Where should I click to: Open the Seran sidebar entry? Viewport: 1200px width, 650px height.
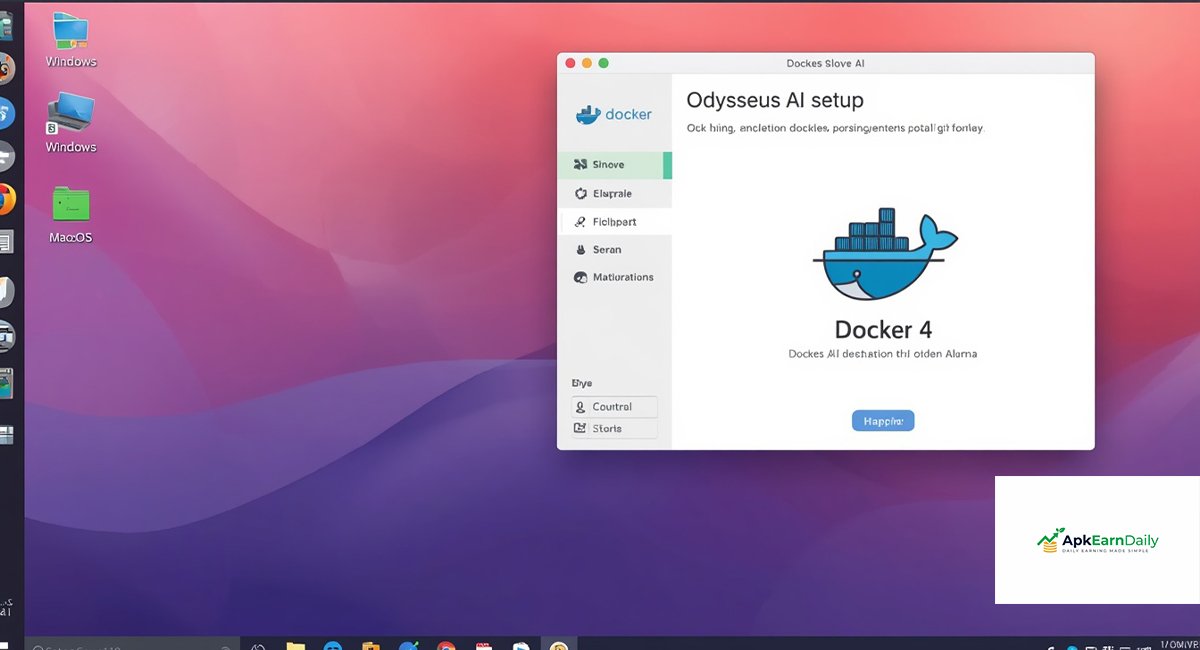click(x=614, y=249)
